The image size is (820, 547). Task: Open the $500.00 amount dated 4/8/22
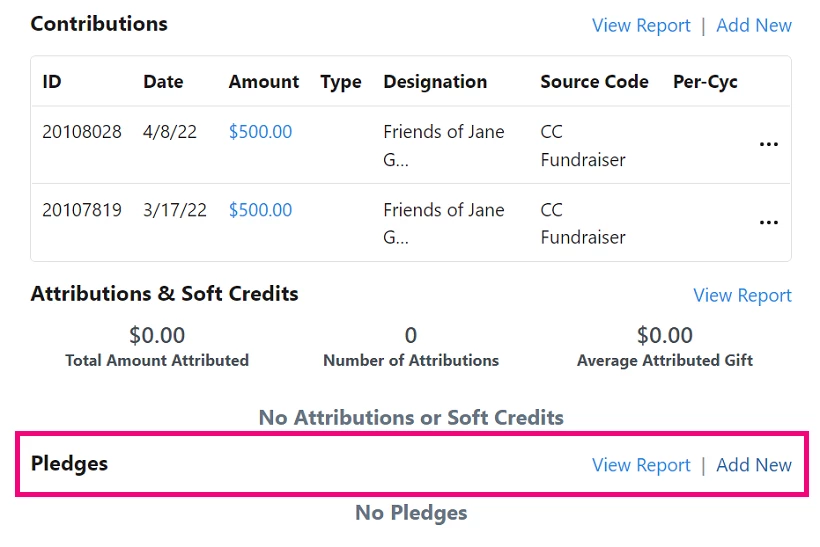coord(260,132)
